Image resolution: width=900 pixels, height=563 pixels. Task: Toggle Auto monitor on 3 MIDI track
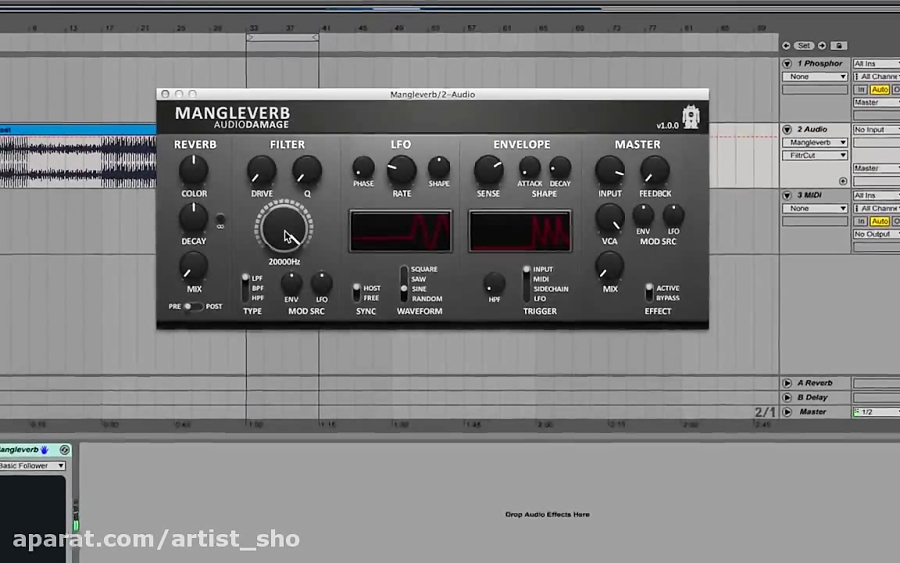coord(879,221)
